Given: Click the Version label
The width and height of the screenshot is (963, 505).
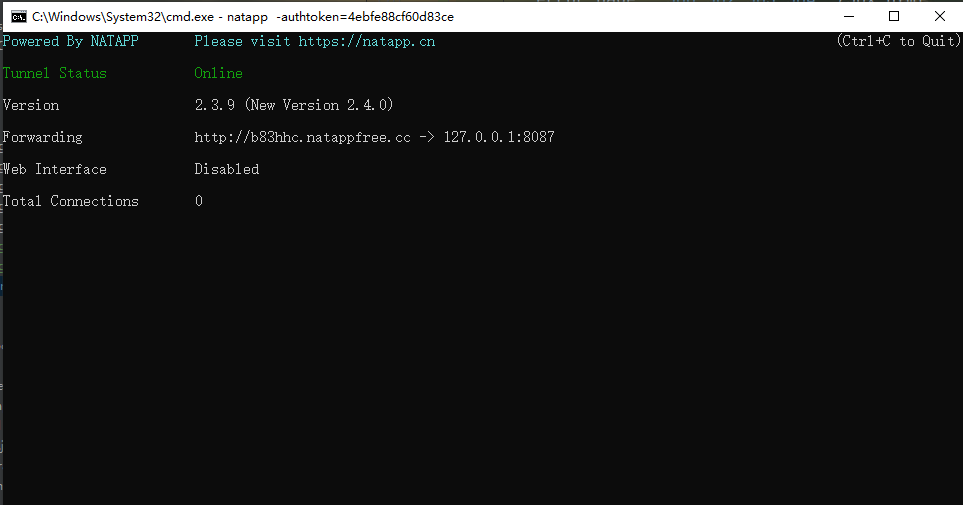Looking at the screenshot, I should [31, 105].
